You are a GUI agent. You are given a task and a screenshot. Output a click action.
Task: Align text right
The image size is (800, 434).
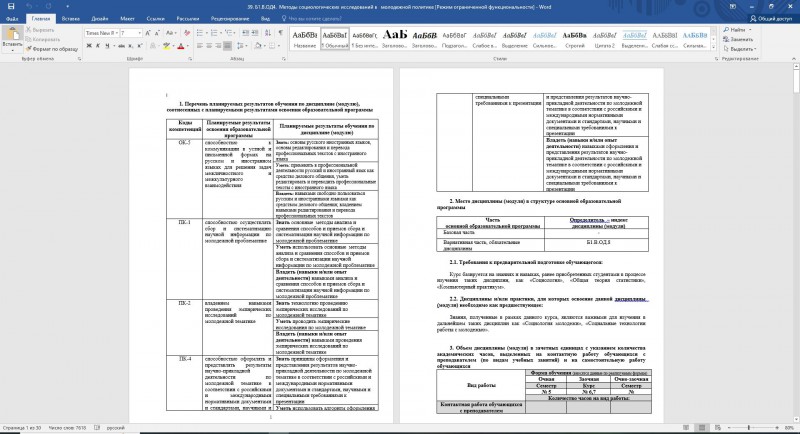pyautogui.click(x=218, y=46)
